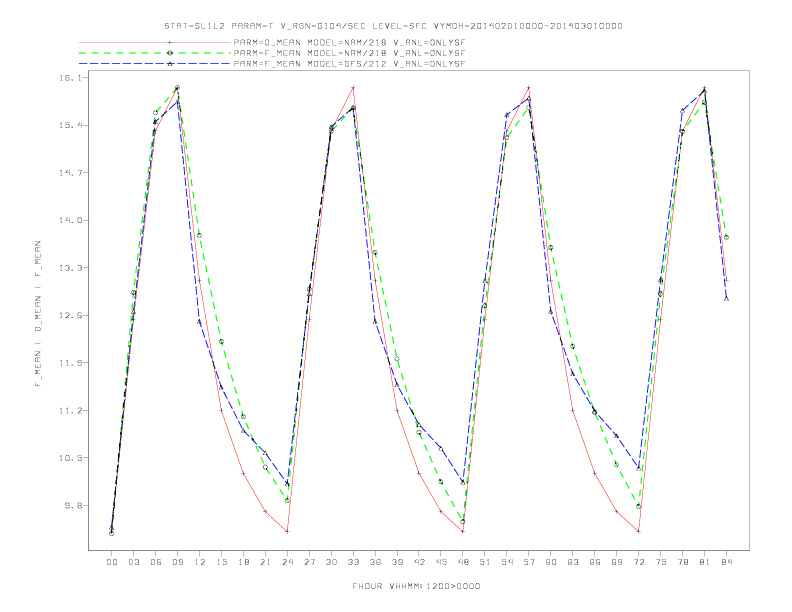Click y-axis tick value 12.6
Viewport: 792px width, 612px height.
[x=70, y=316]
